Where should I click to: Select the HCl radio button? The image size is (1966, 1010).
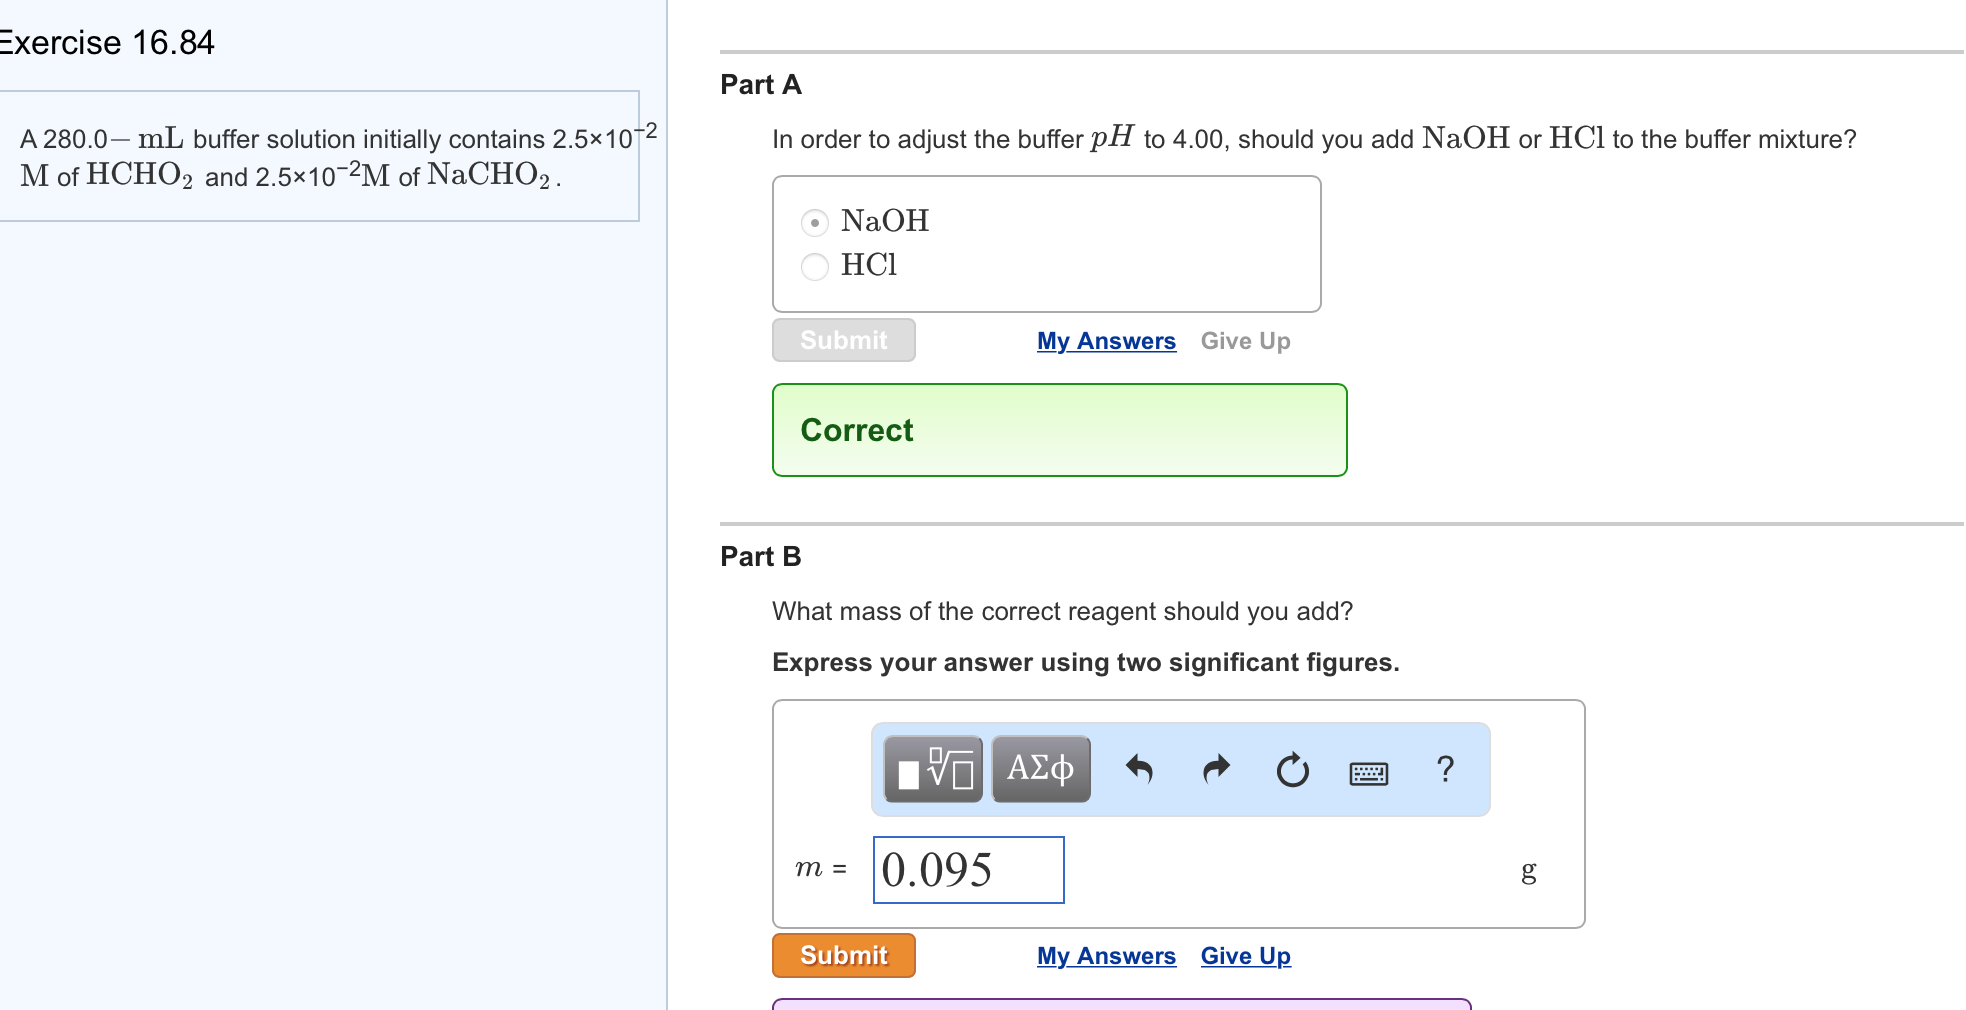815,267
